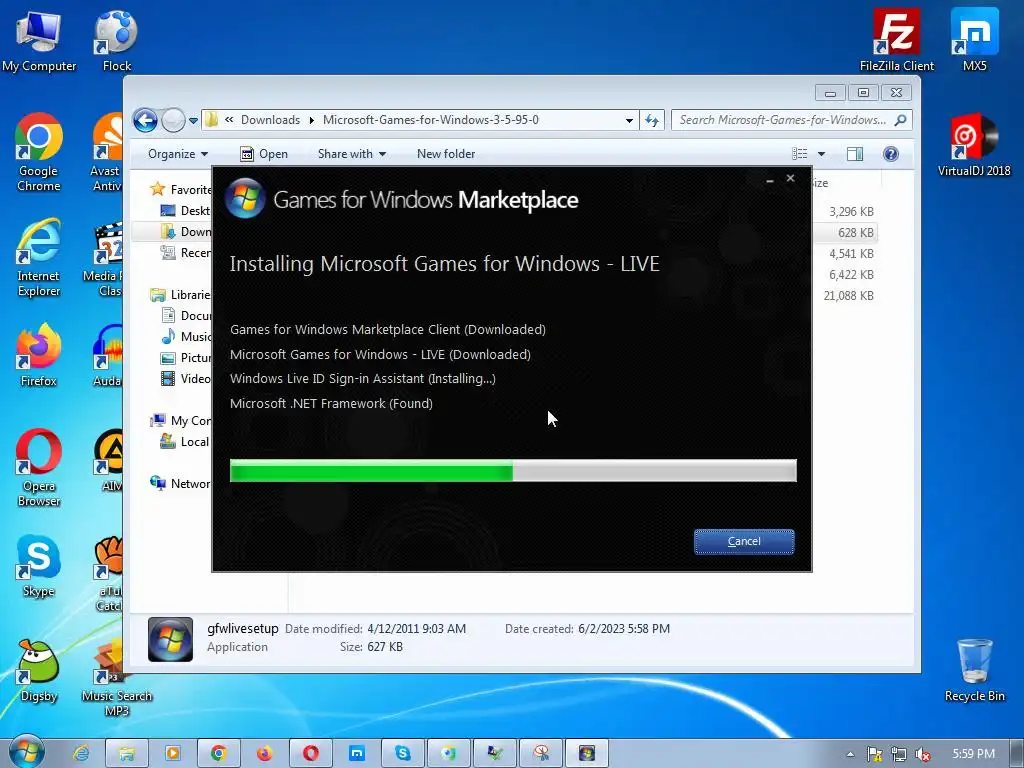This screenshot has width=1024, height=768.
Task: Open Chrome from the taskbar
Action: (x=219, y=754)
